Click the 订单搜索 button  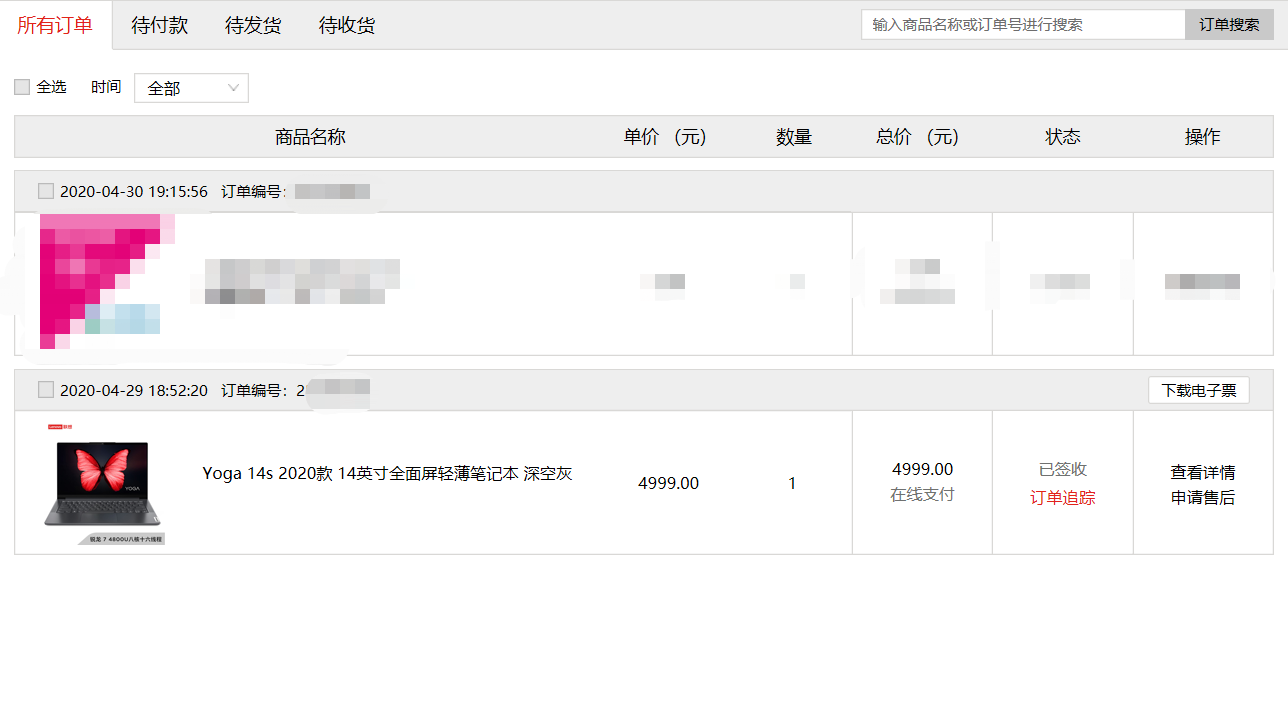(x=1230, y=25)
